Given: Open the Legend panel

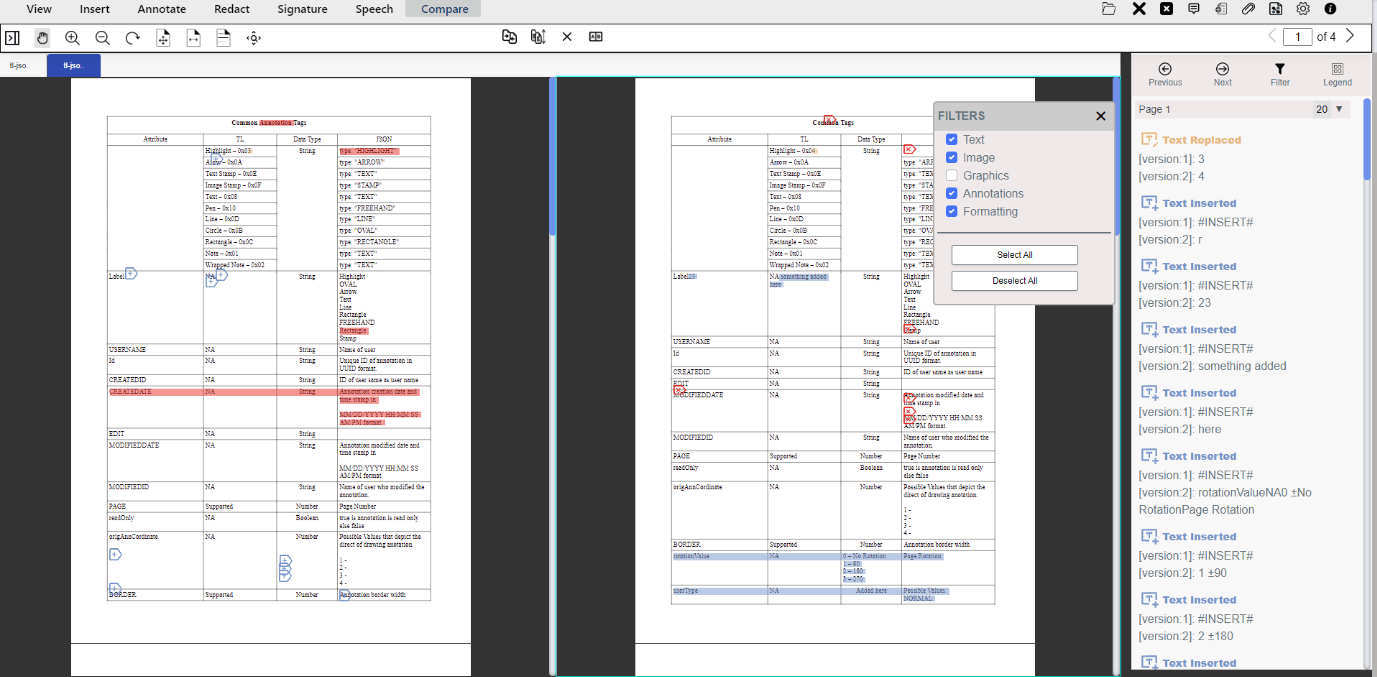Looking at the screenshot, I should (1337, 74).
